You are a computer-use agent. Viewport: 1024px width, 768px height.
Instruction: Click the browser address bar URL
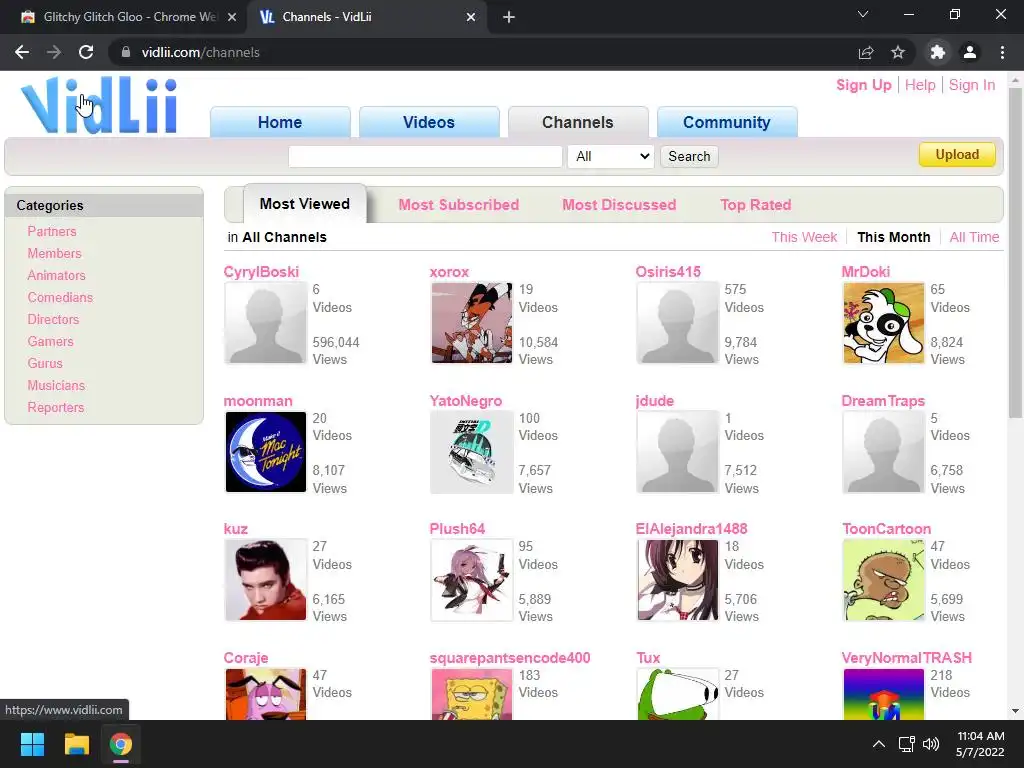pos(200,52)
